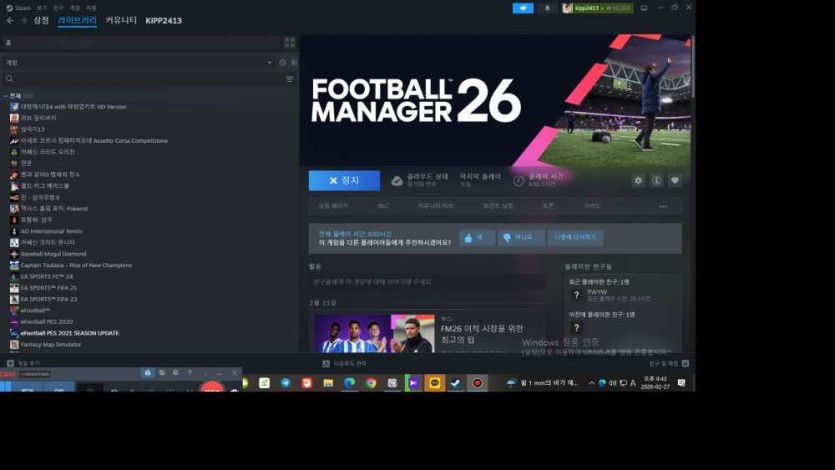
Task: Click the cloud status icon
Action: pos(397,181)
